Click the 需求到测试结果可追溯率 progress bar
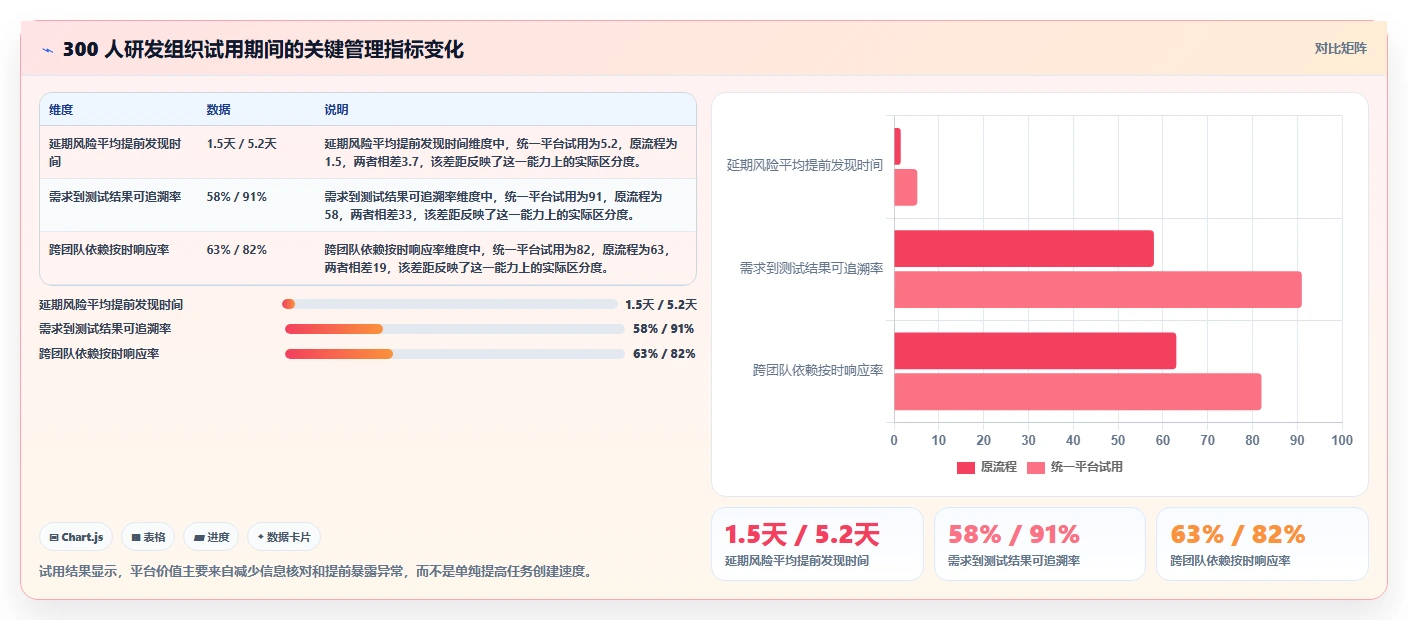 point(454,329)
